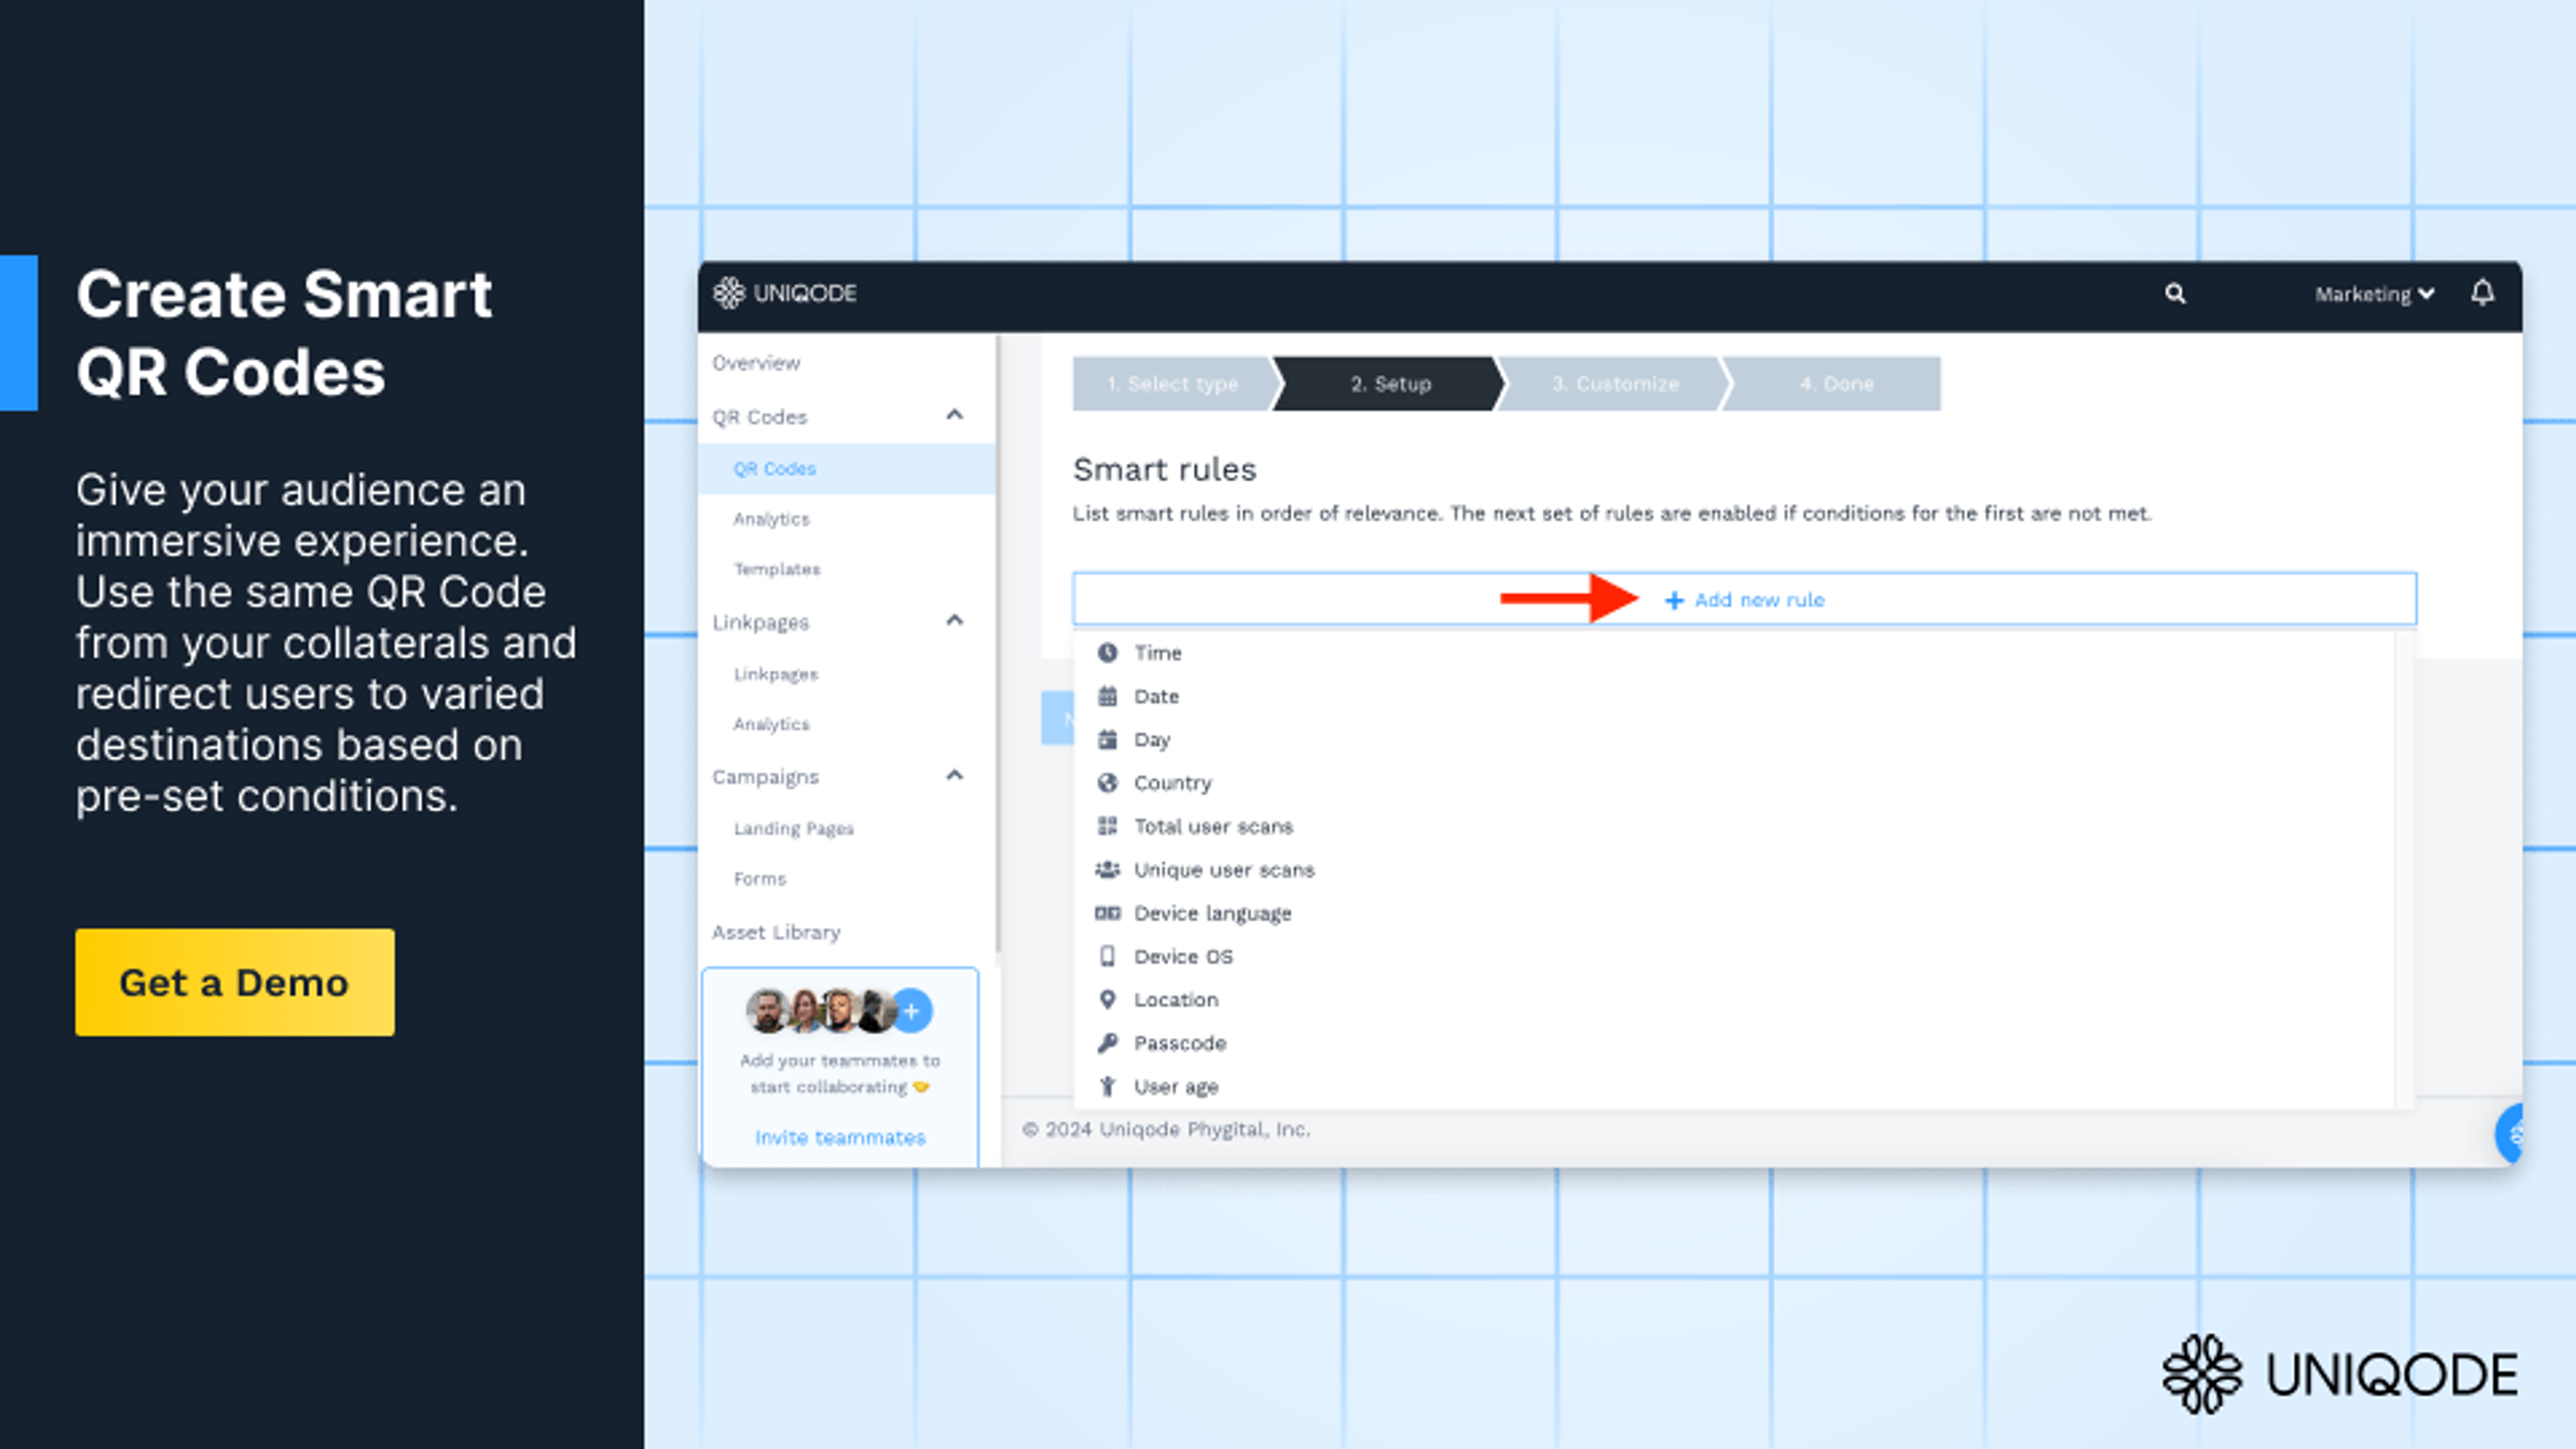The image size is (2576, 1449).
Task: Open the notifications bell
Action: [2482, 293]
